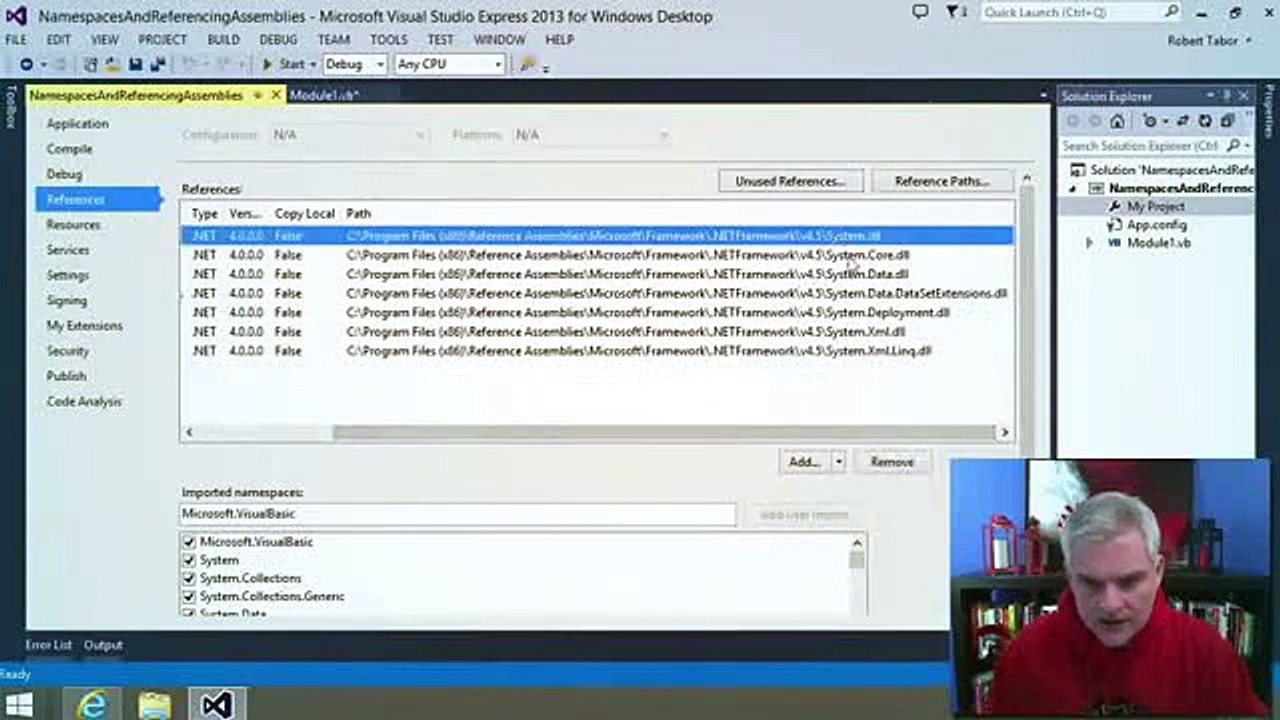Expand the Module1.vb tree node
The height and width of the screenshot is (720, 1280).
click(x=1089, y=243)
